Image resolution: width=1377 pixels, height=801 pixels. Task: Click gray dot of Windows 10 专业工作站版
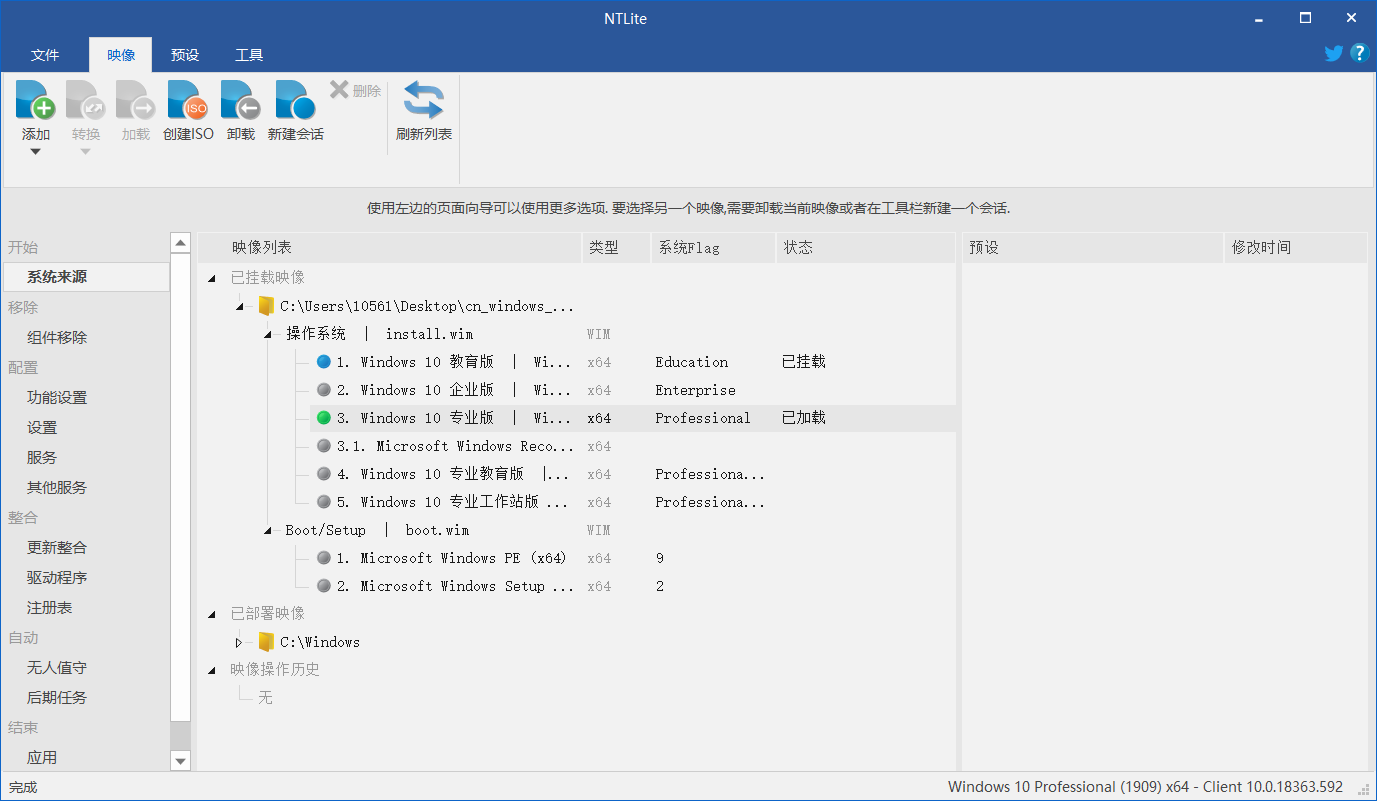point(323,502)
